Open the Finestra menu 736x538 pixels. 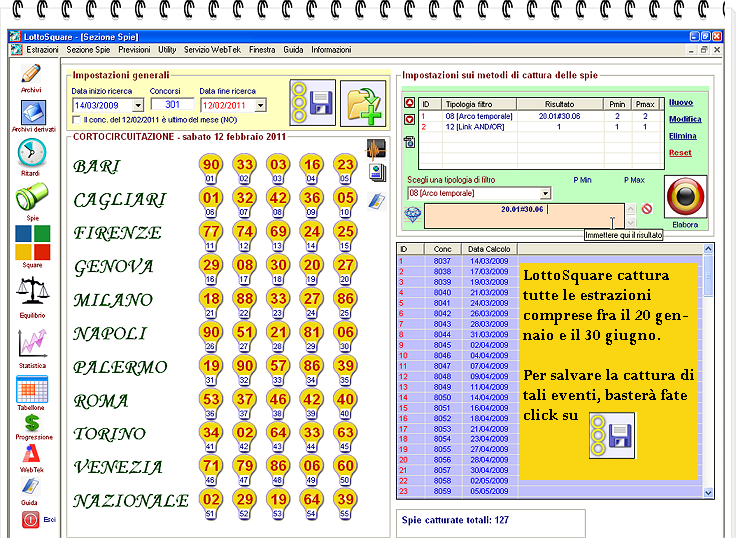pos(262,50)
